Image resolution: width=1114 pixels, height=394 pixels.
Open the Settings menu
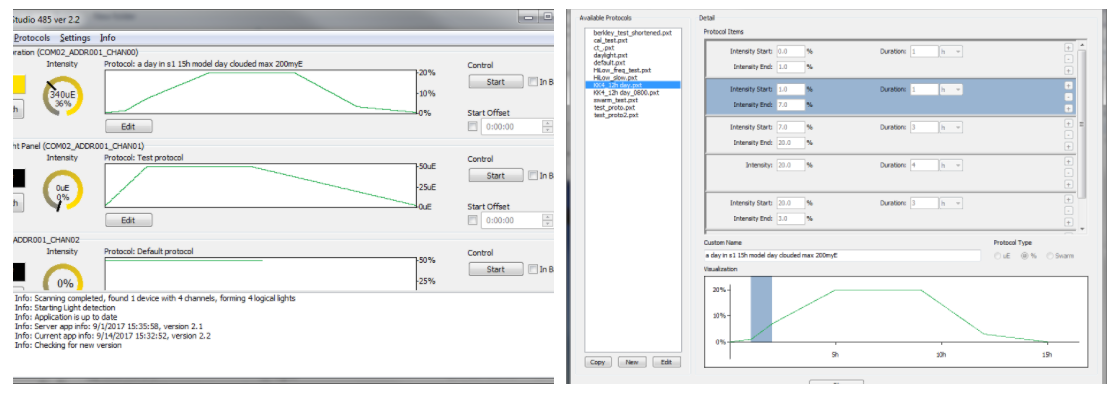tap(75, 38)
